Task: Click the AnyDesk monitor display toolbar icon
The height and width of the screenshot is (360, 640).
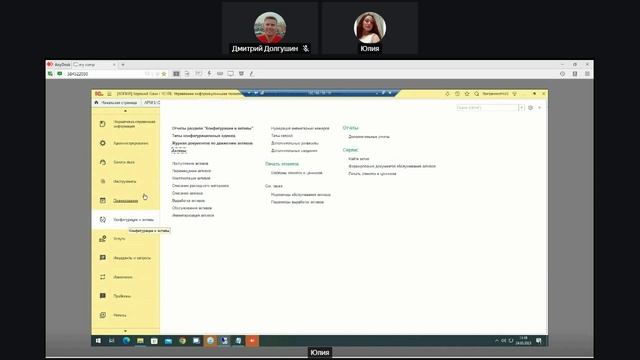Action: [231, 74]
